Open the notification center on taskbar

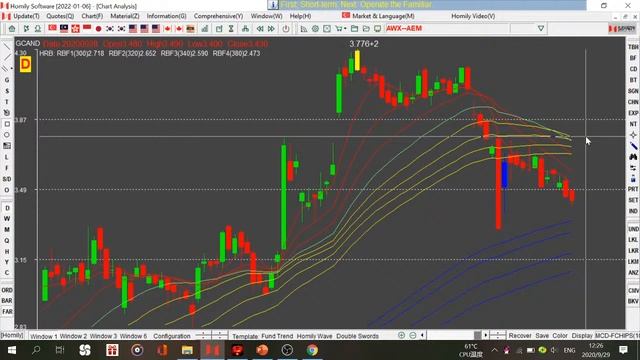[623, 350]
